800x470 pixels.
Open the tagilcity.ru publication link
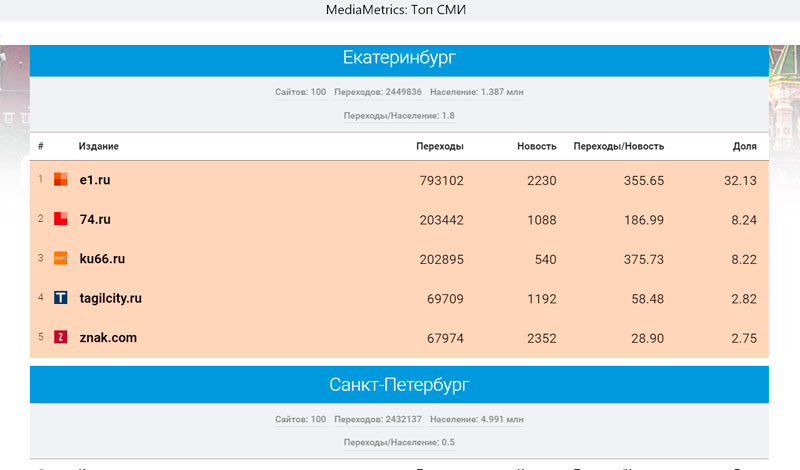click(x=111, y=298)
